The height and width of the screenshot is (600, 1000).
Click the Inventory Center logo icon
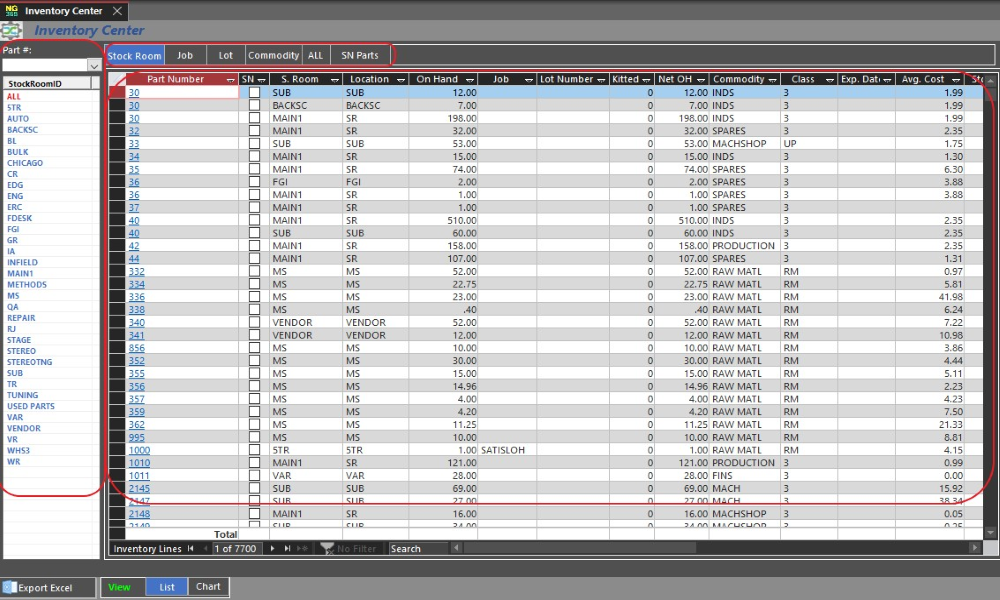click(x=12, y=30)
